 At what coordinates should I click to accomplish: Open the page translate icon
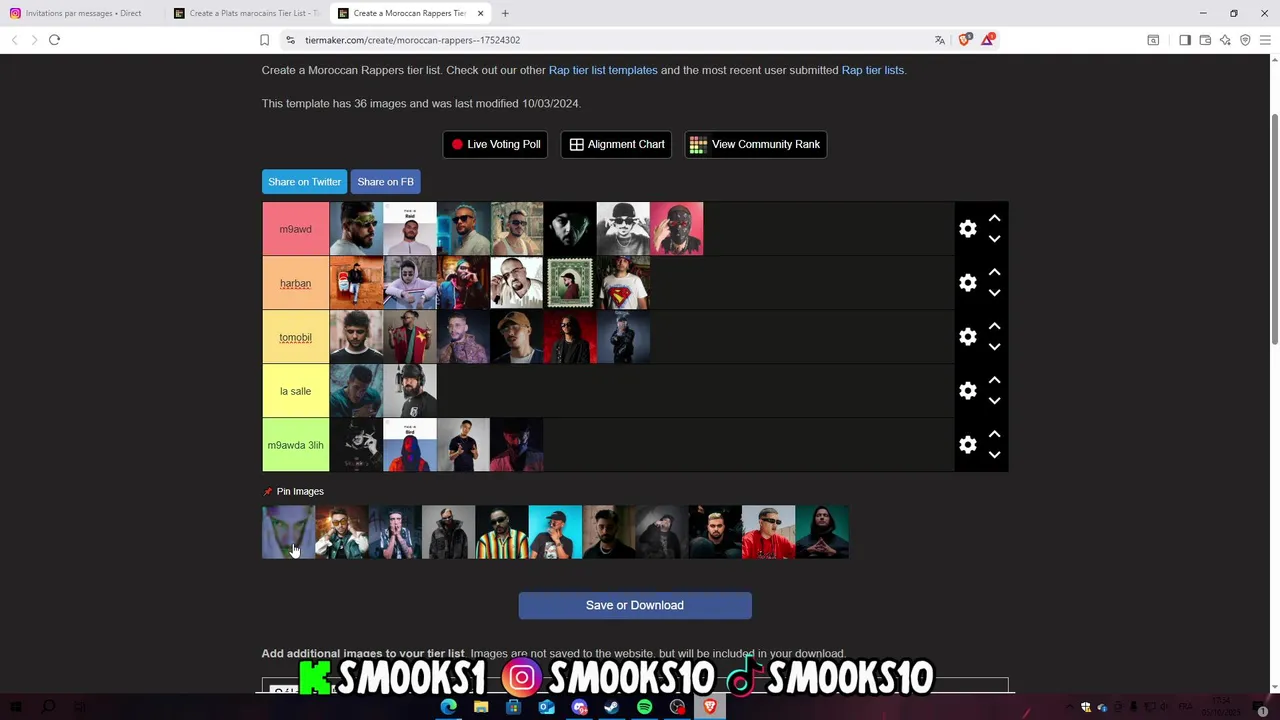pos(940,40)
